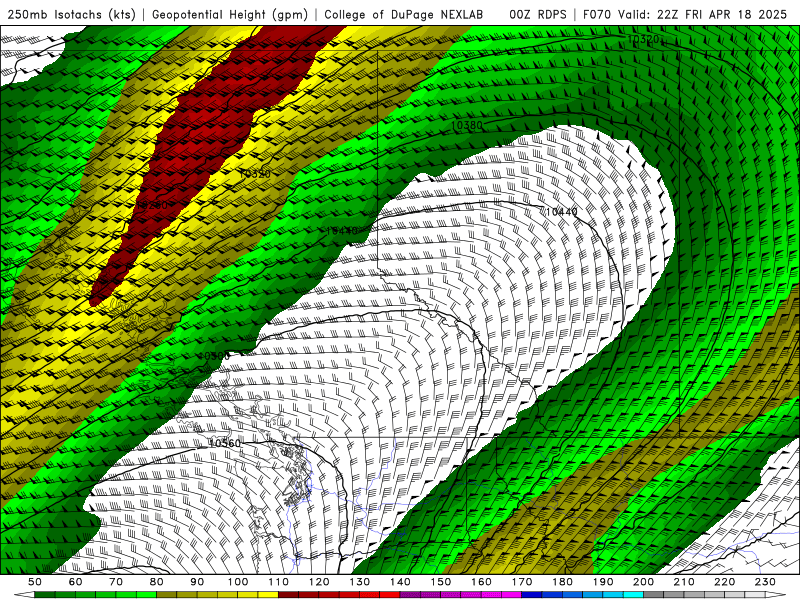Click the 130 value on the color bar
Screen dimensions: 800x600
coord(360,582)
